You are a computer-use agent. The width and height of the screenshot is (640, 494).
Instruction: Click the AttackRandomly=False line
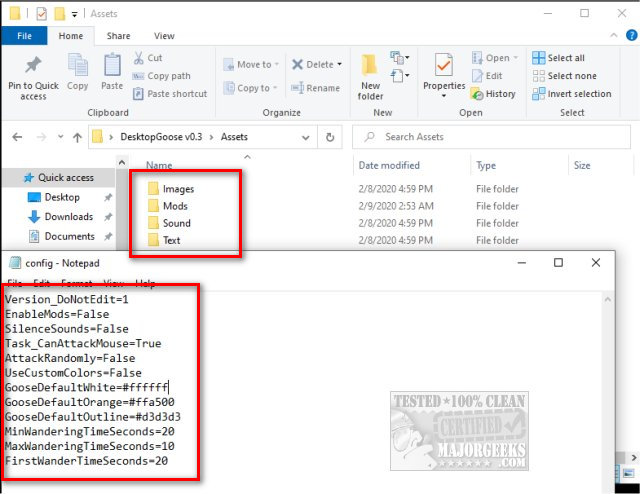coord(70,358)
